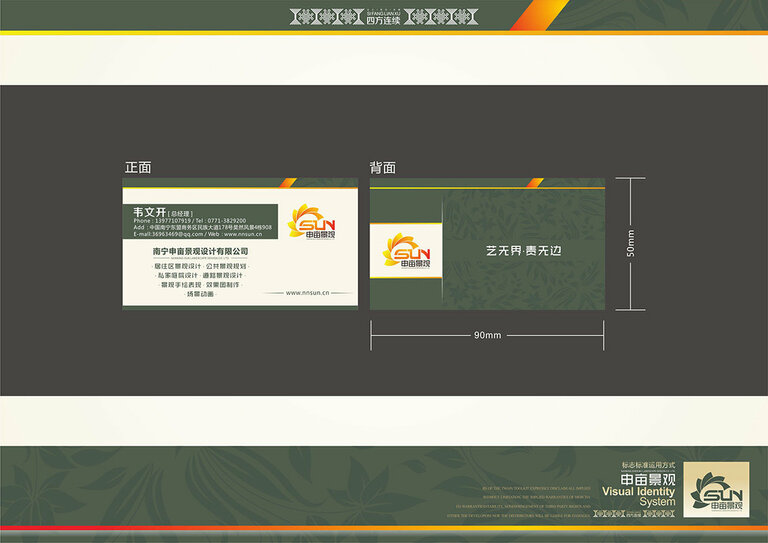Screen dimensions: 768x543
Task: Click the www.nnsun.cn link on front card
Action: click(316, 293)
